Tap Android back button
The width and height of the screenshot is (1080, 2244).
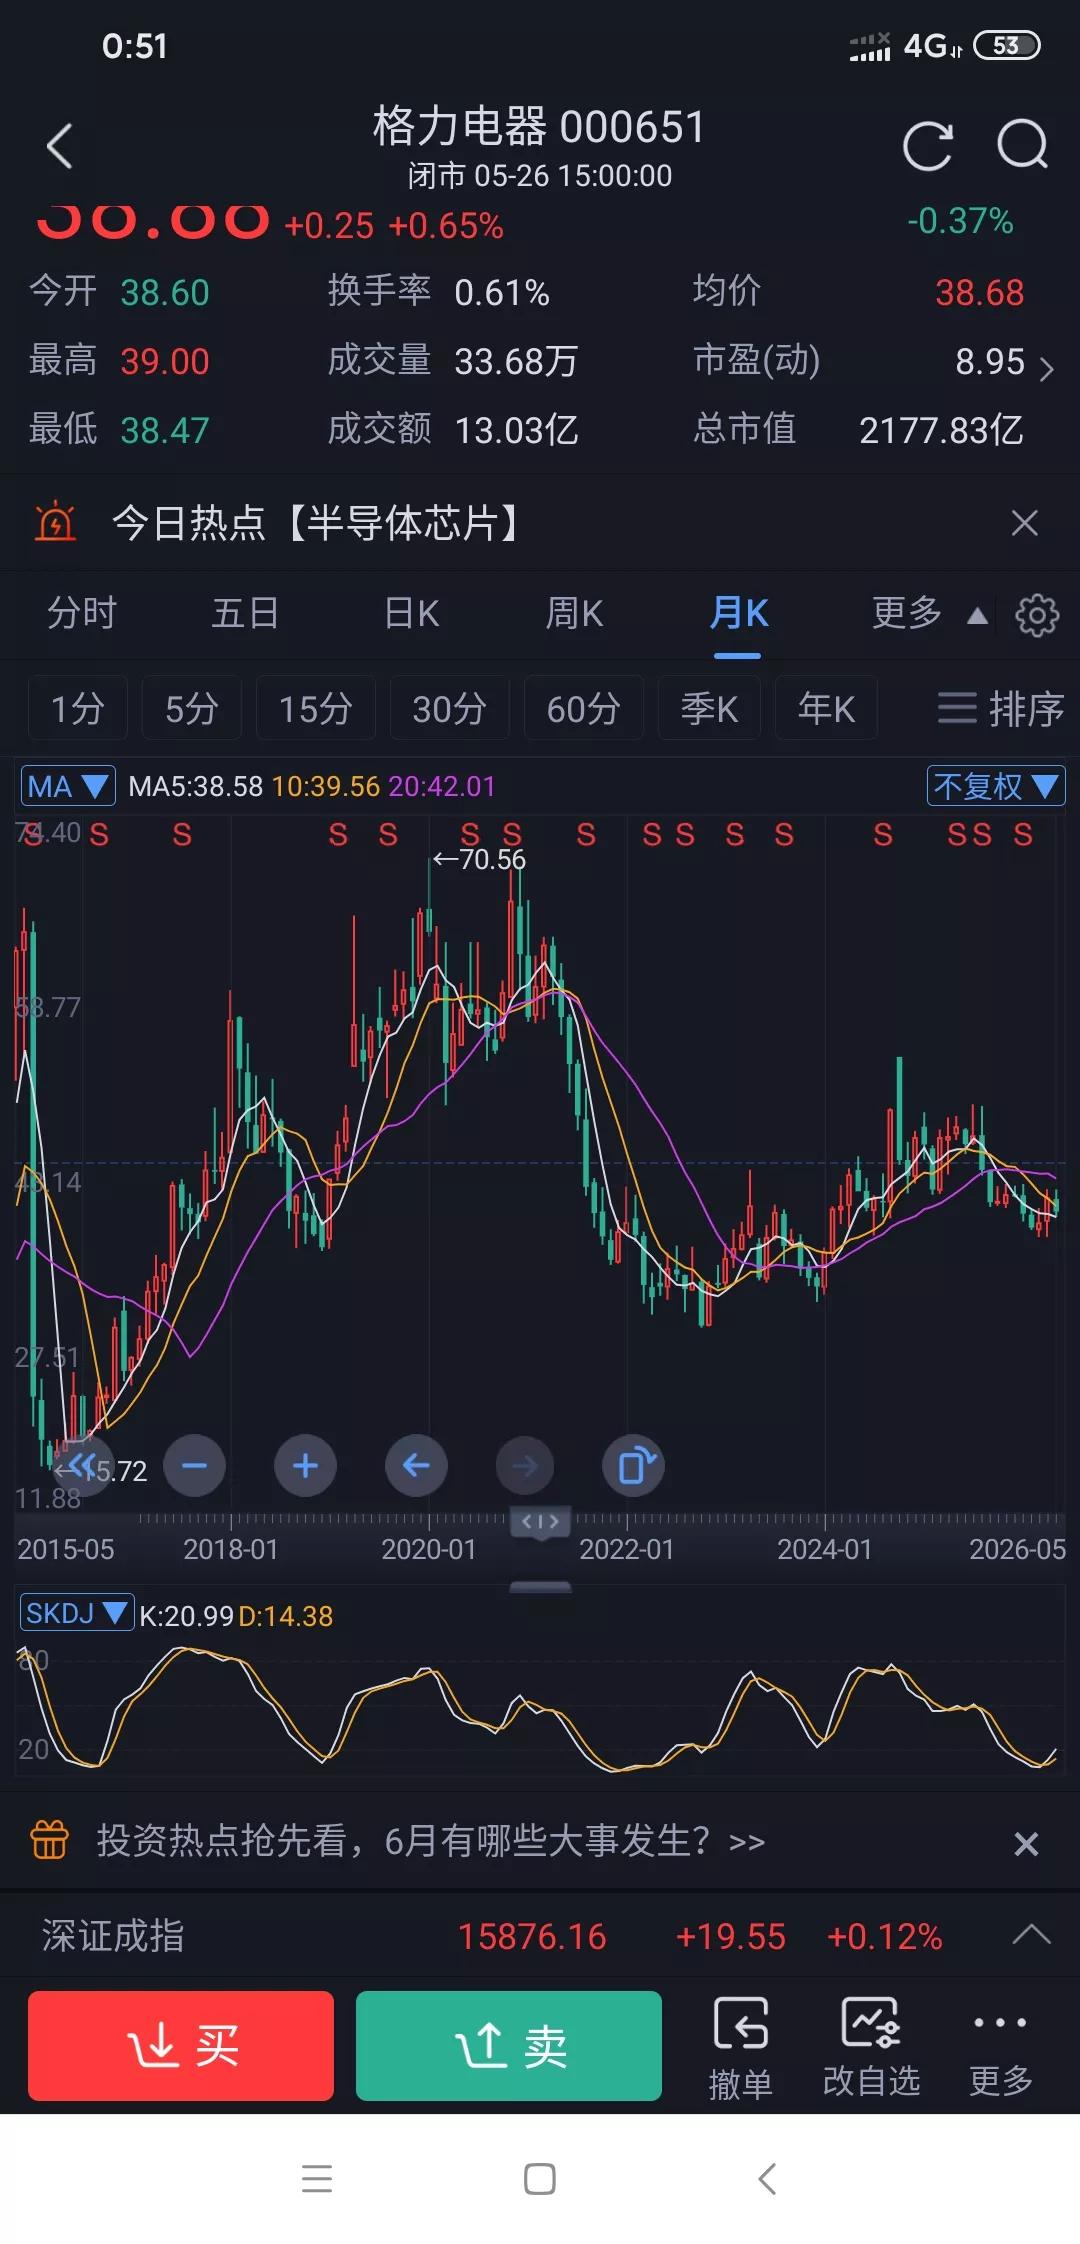click(x=767, y=2178)
